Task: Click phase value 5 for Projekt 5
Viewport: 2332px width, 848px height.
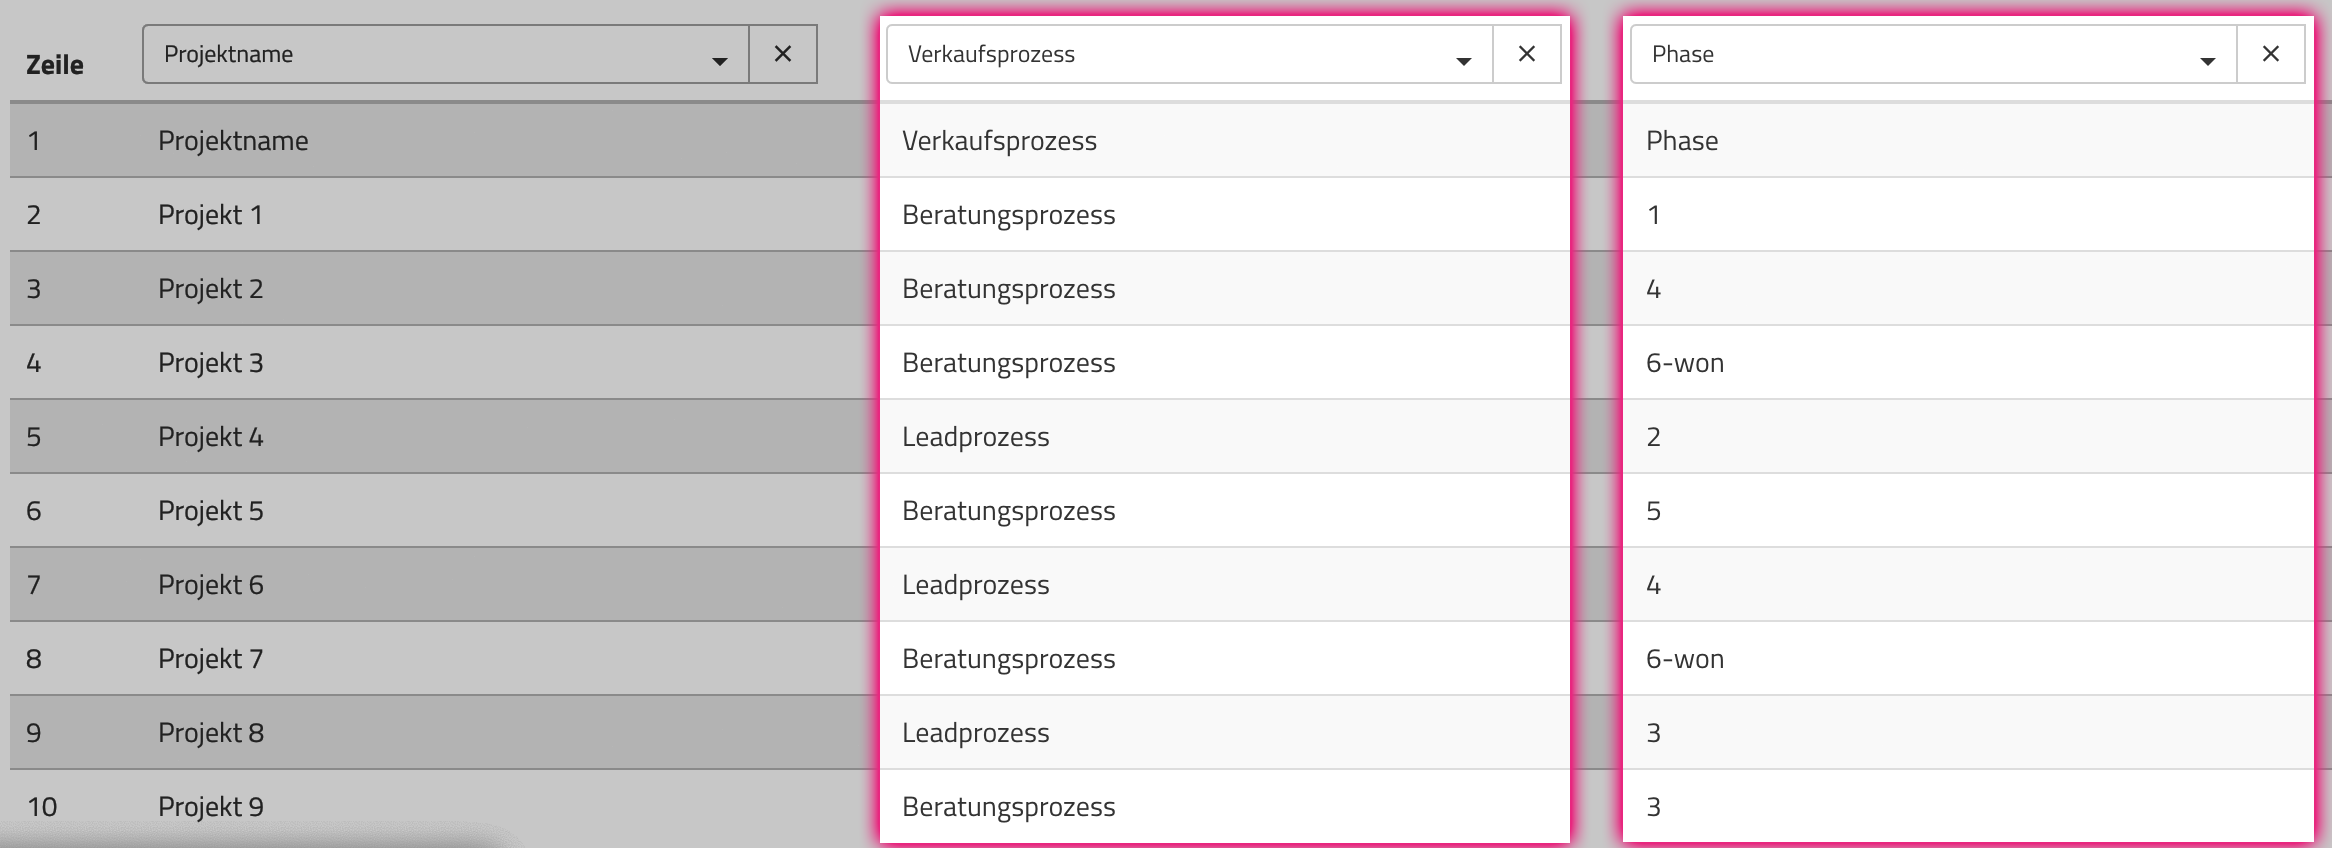Action: tap(1653, 511)
